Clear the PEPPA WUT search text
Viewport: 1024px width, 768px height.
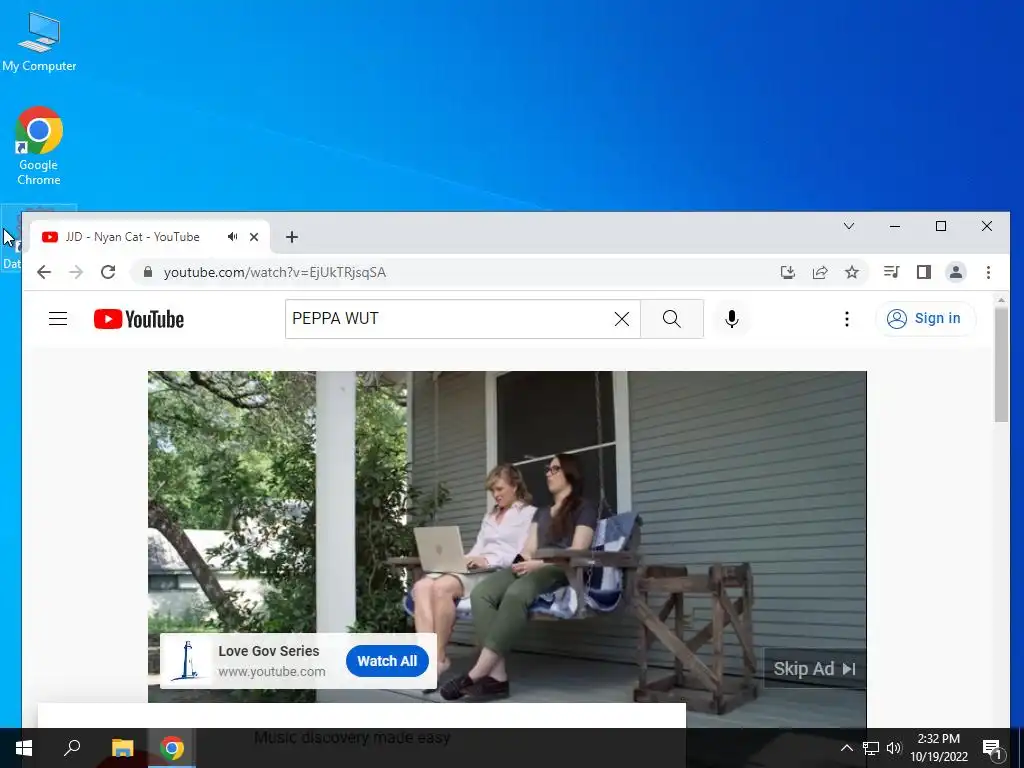click(622, 319)
